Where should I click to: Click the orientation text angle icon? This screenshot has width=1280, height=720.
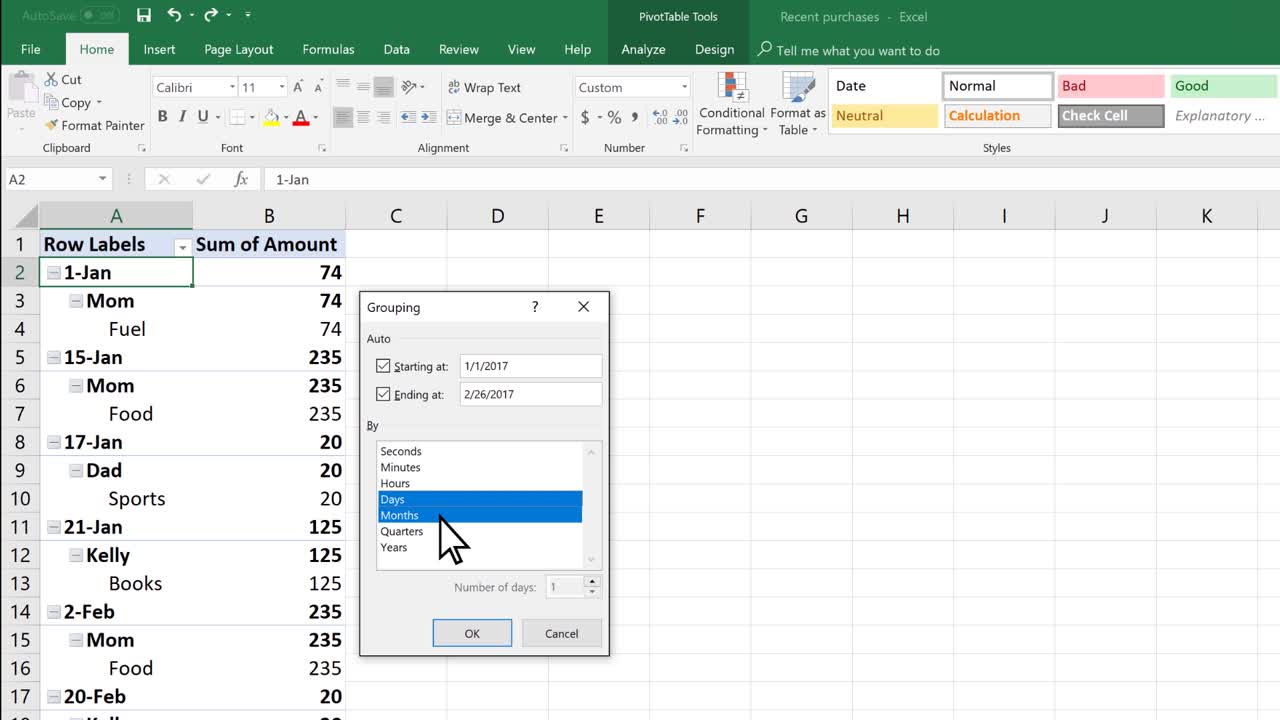point(411,87)
